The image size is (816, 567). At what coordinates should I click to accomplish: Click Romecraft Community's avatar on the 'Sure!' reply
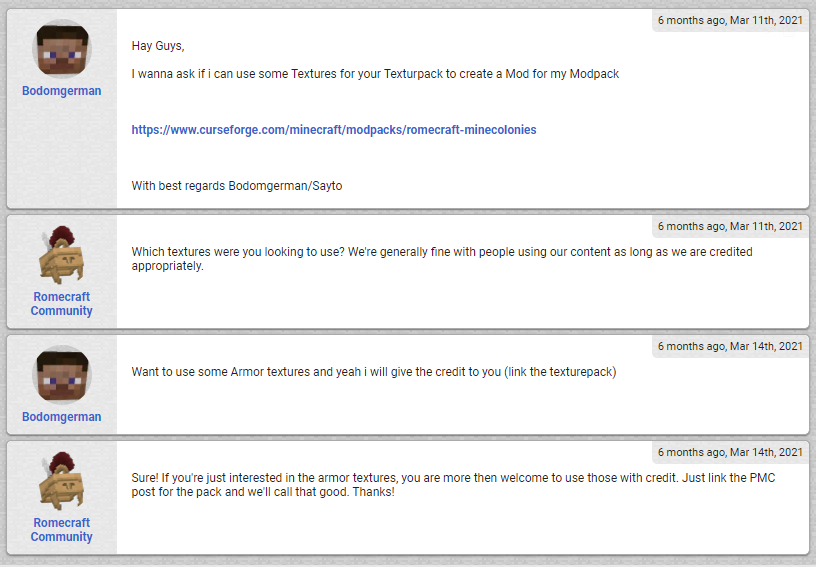[62, 481]
